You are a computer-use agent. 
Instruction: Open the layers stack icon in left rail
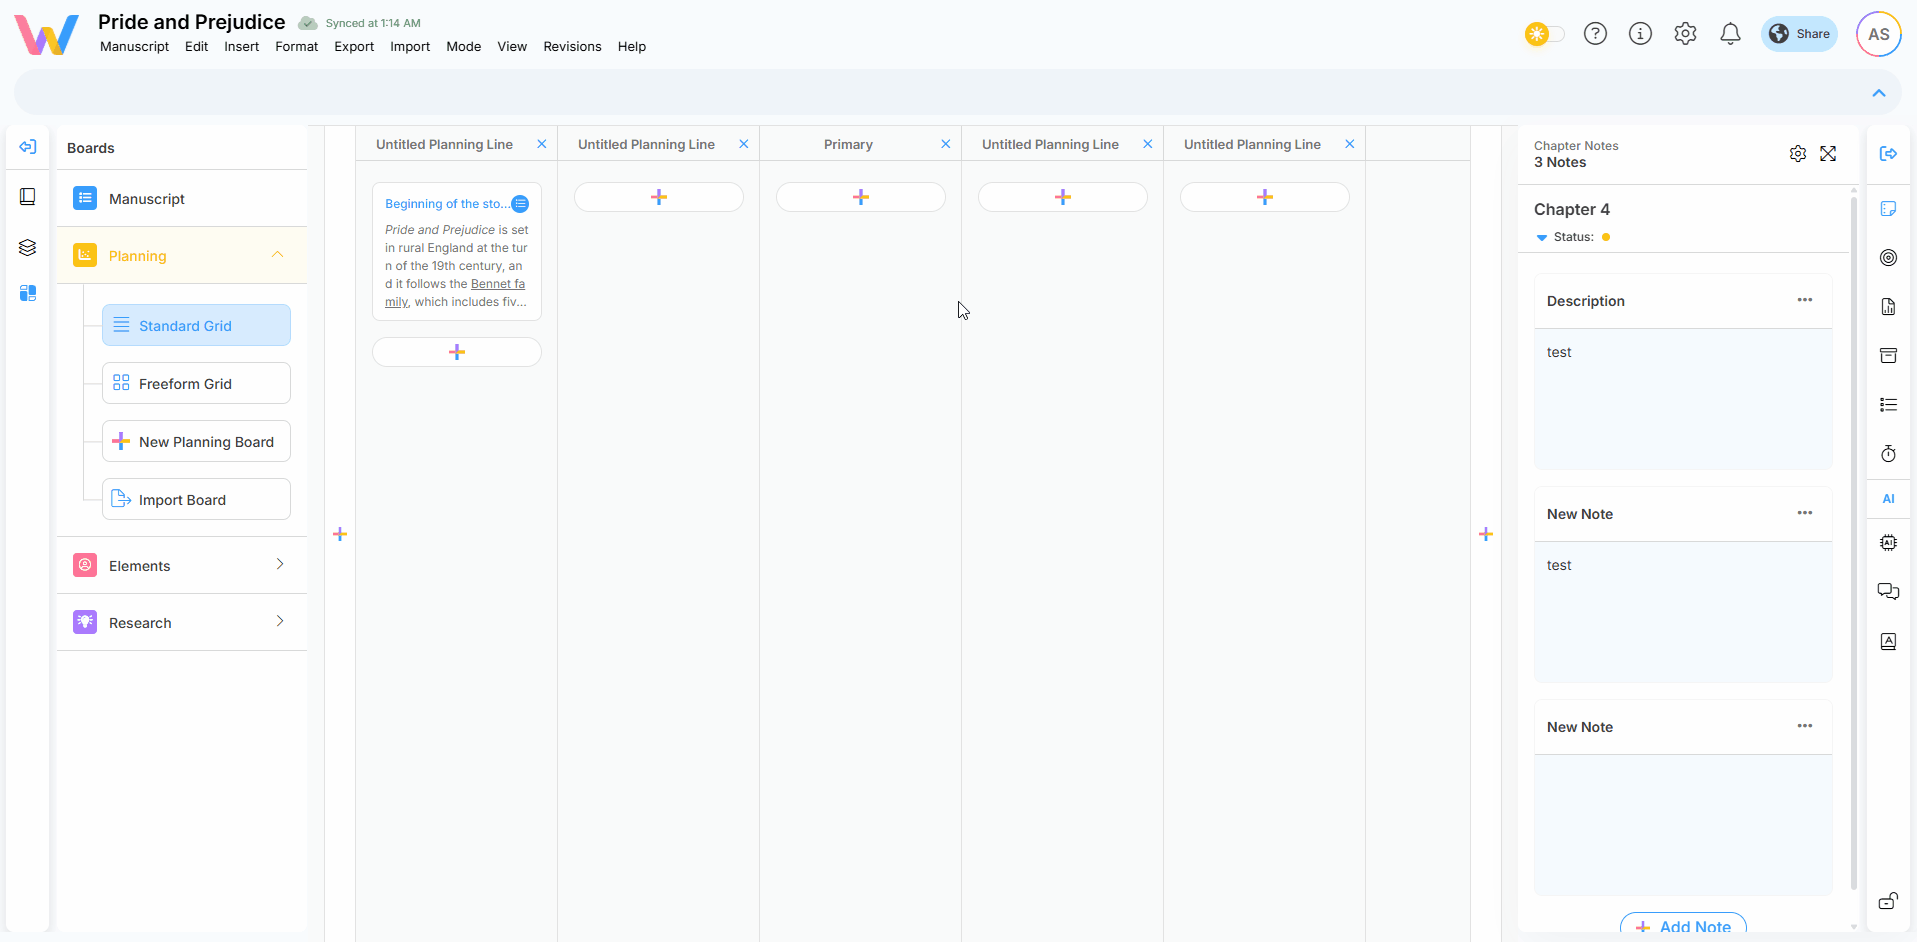pos(28,247)
